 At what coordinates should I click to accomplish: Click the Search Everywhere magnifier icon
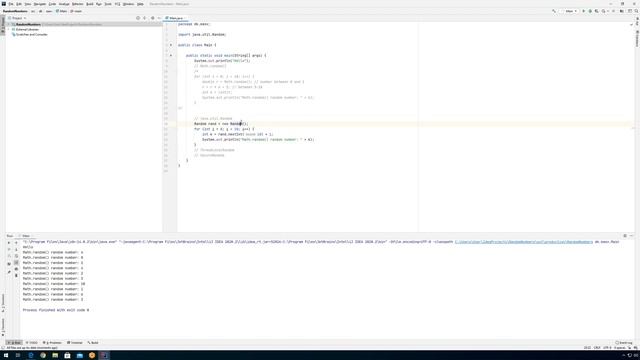click(x=636, y=11)
